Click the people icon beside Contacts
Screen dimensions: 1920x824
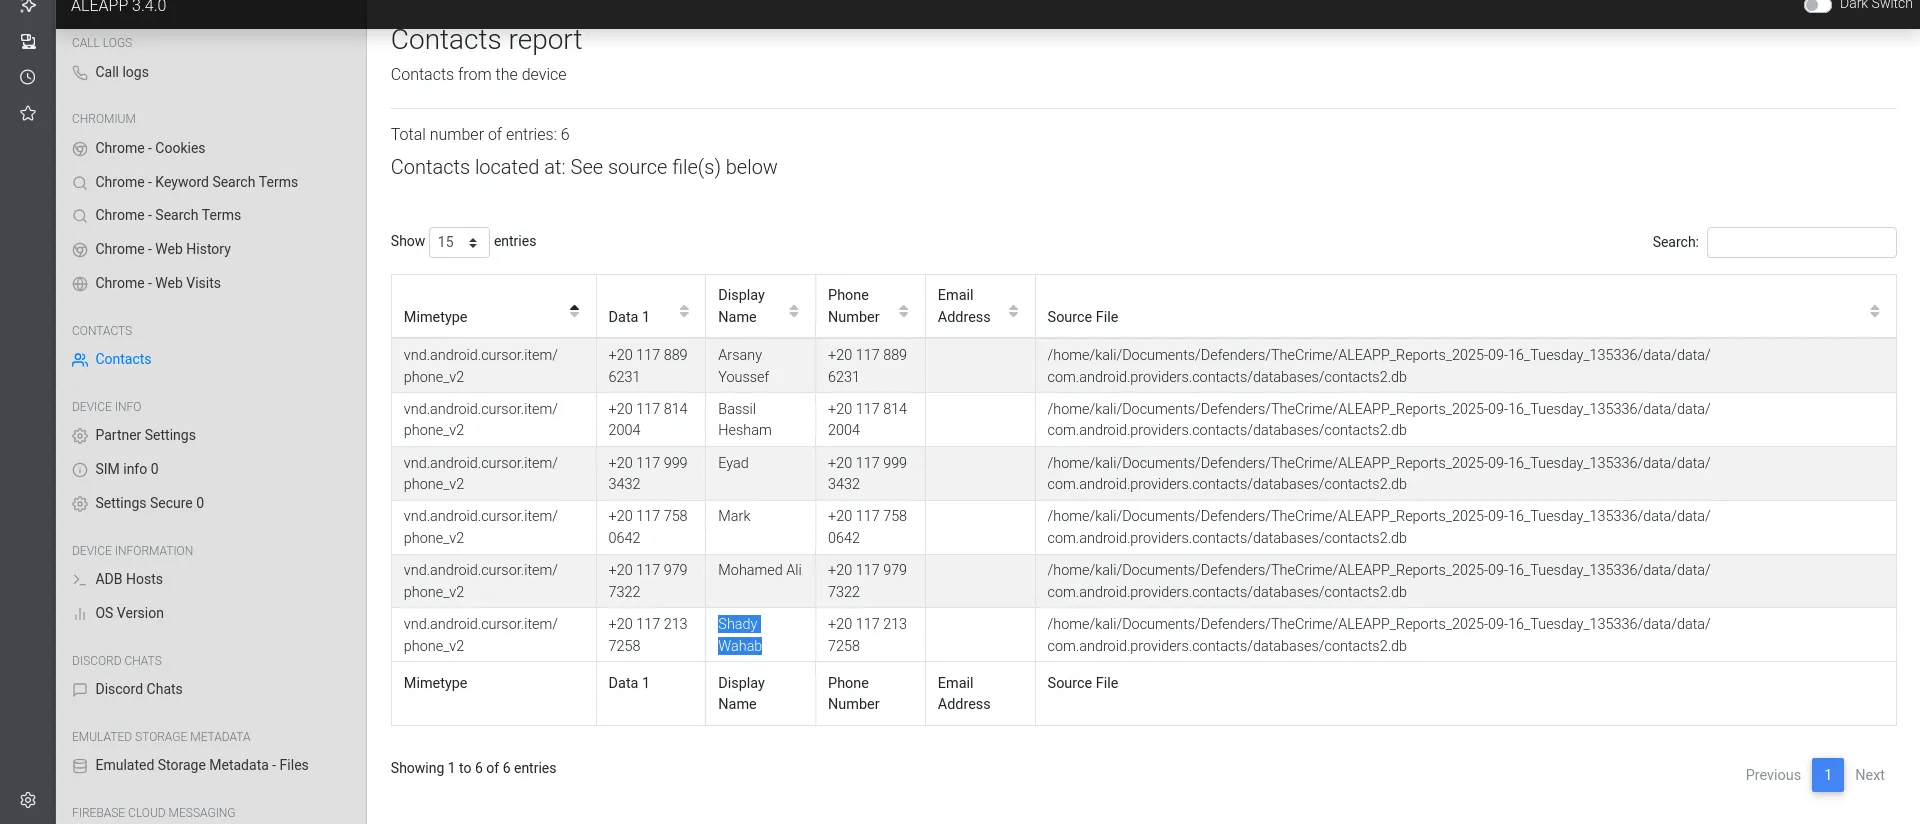[x=80, y=360]
